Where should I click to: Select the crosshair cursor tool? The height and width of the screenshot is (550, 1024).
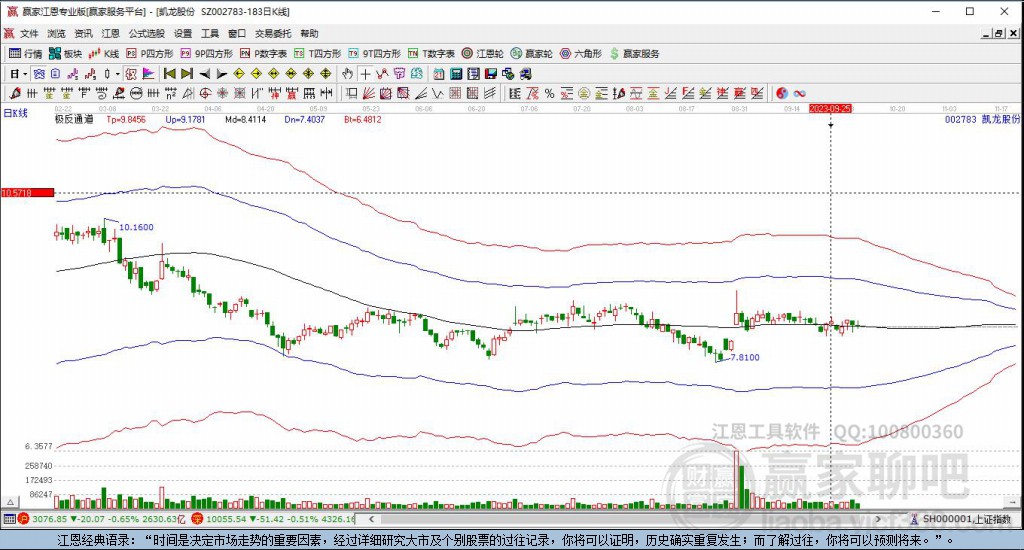click(x=365, y=74)
